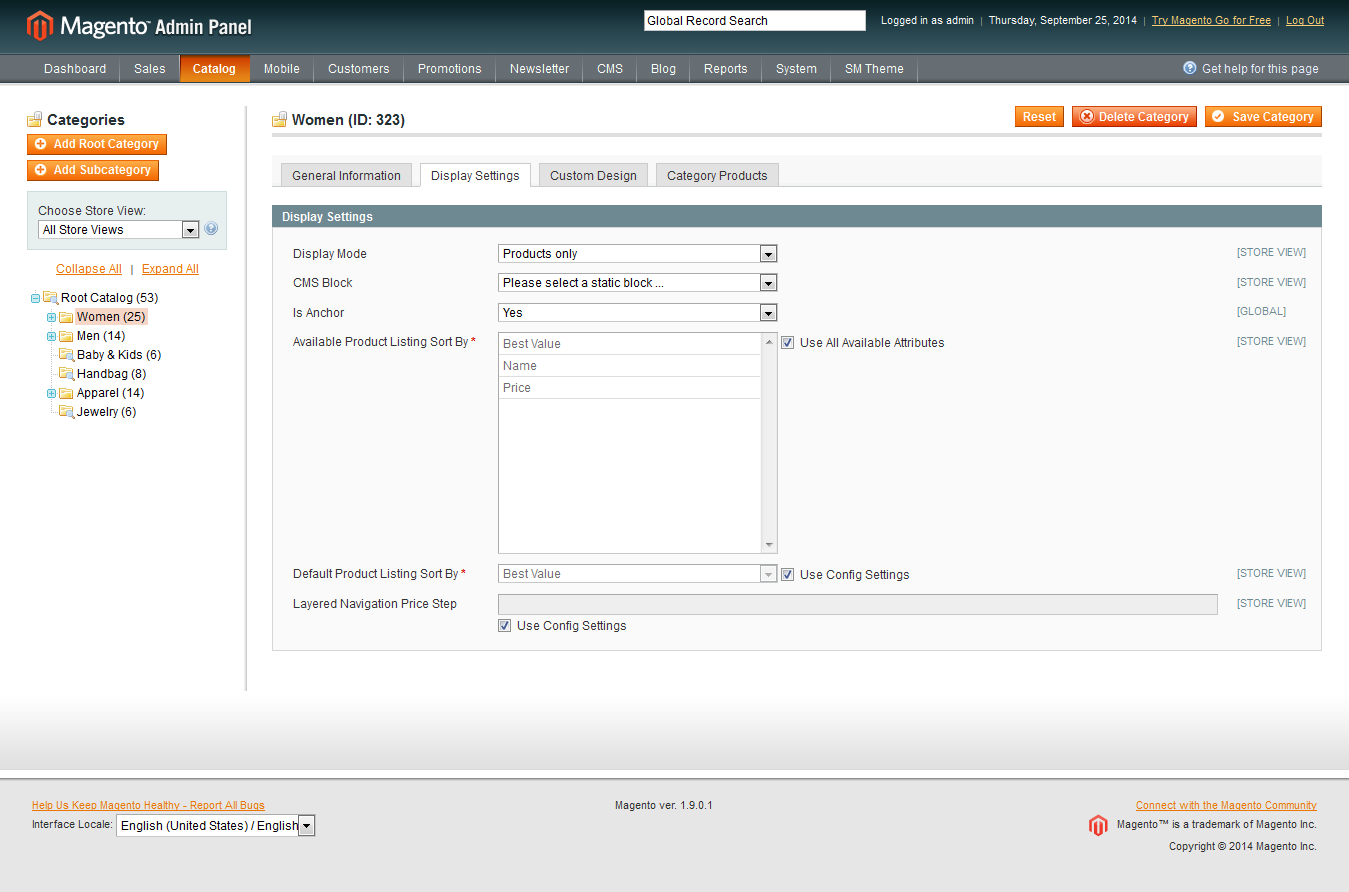
Task: Open the Is Anchor dropdown
Action: [x=638, y=313]
